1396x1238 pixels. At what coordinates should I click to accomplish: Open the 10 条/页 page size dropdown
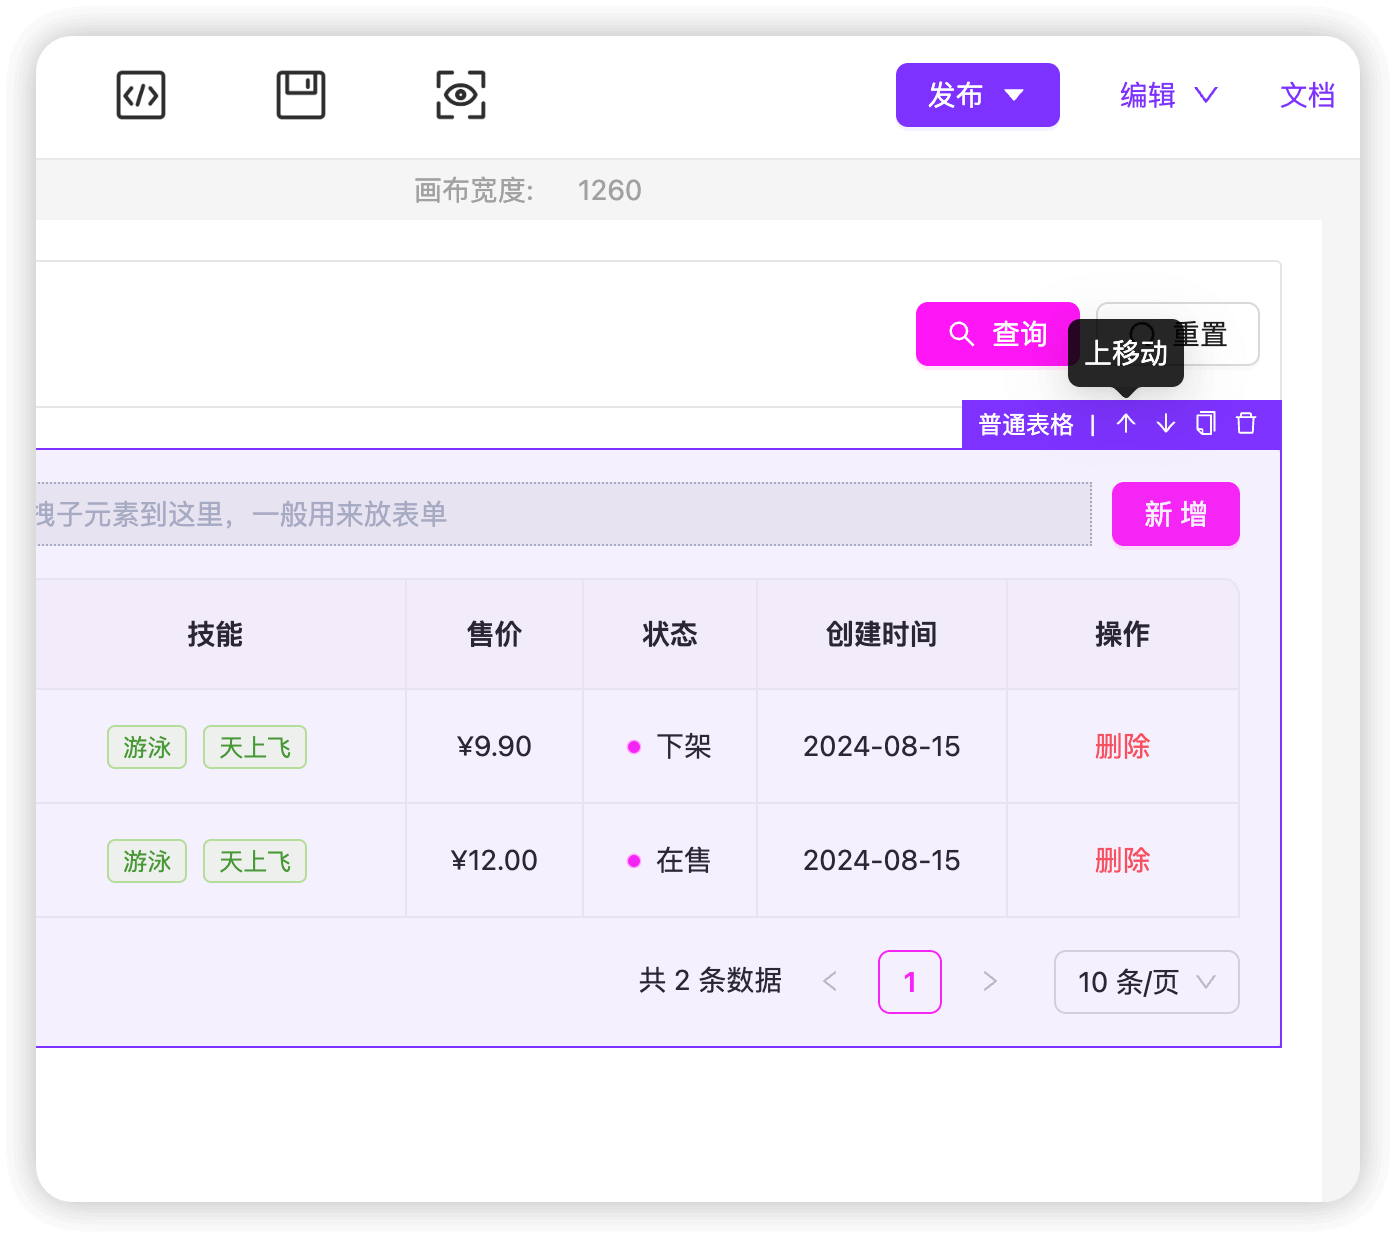[x=1147, y=982]
